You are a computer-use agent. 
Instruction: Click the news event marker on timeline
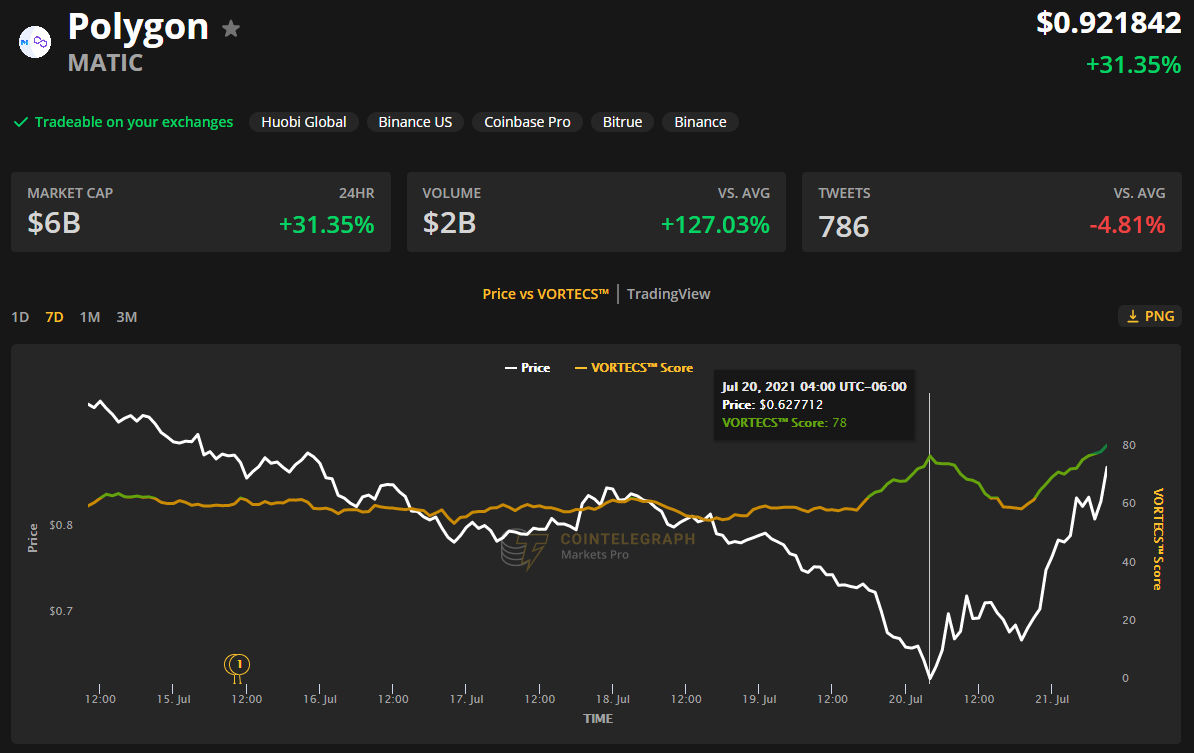pos(238,664)
